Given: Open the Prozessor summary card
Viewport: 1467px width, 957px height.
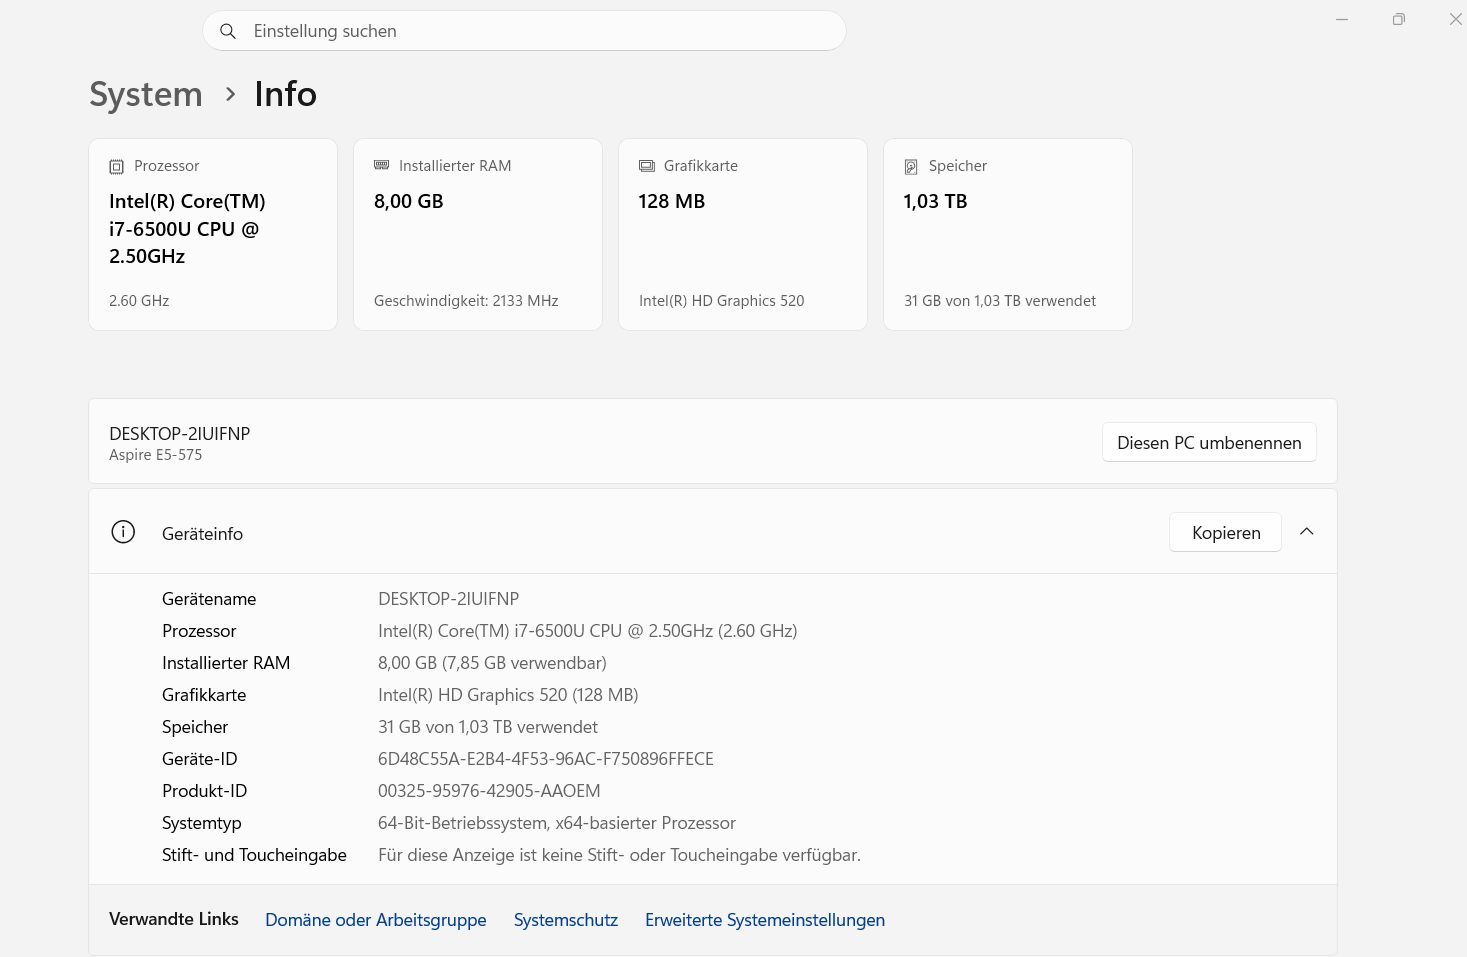Looking at the screenshot, I should click(x=213, y=234).
